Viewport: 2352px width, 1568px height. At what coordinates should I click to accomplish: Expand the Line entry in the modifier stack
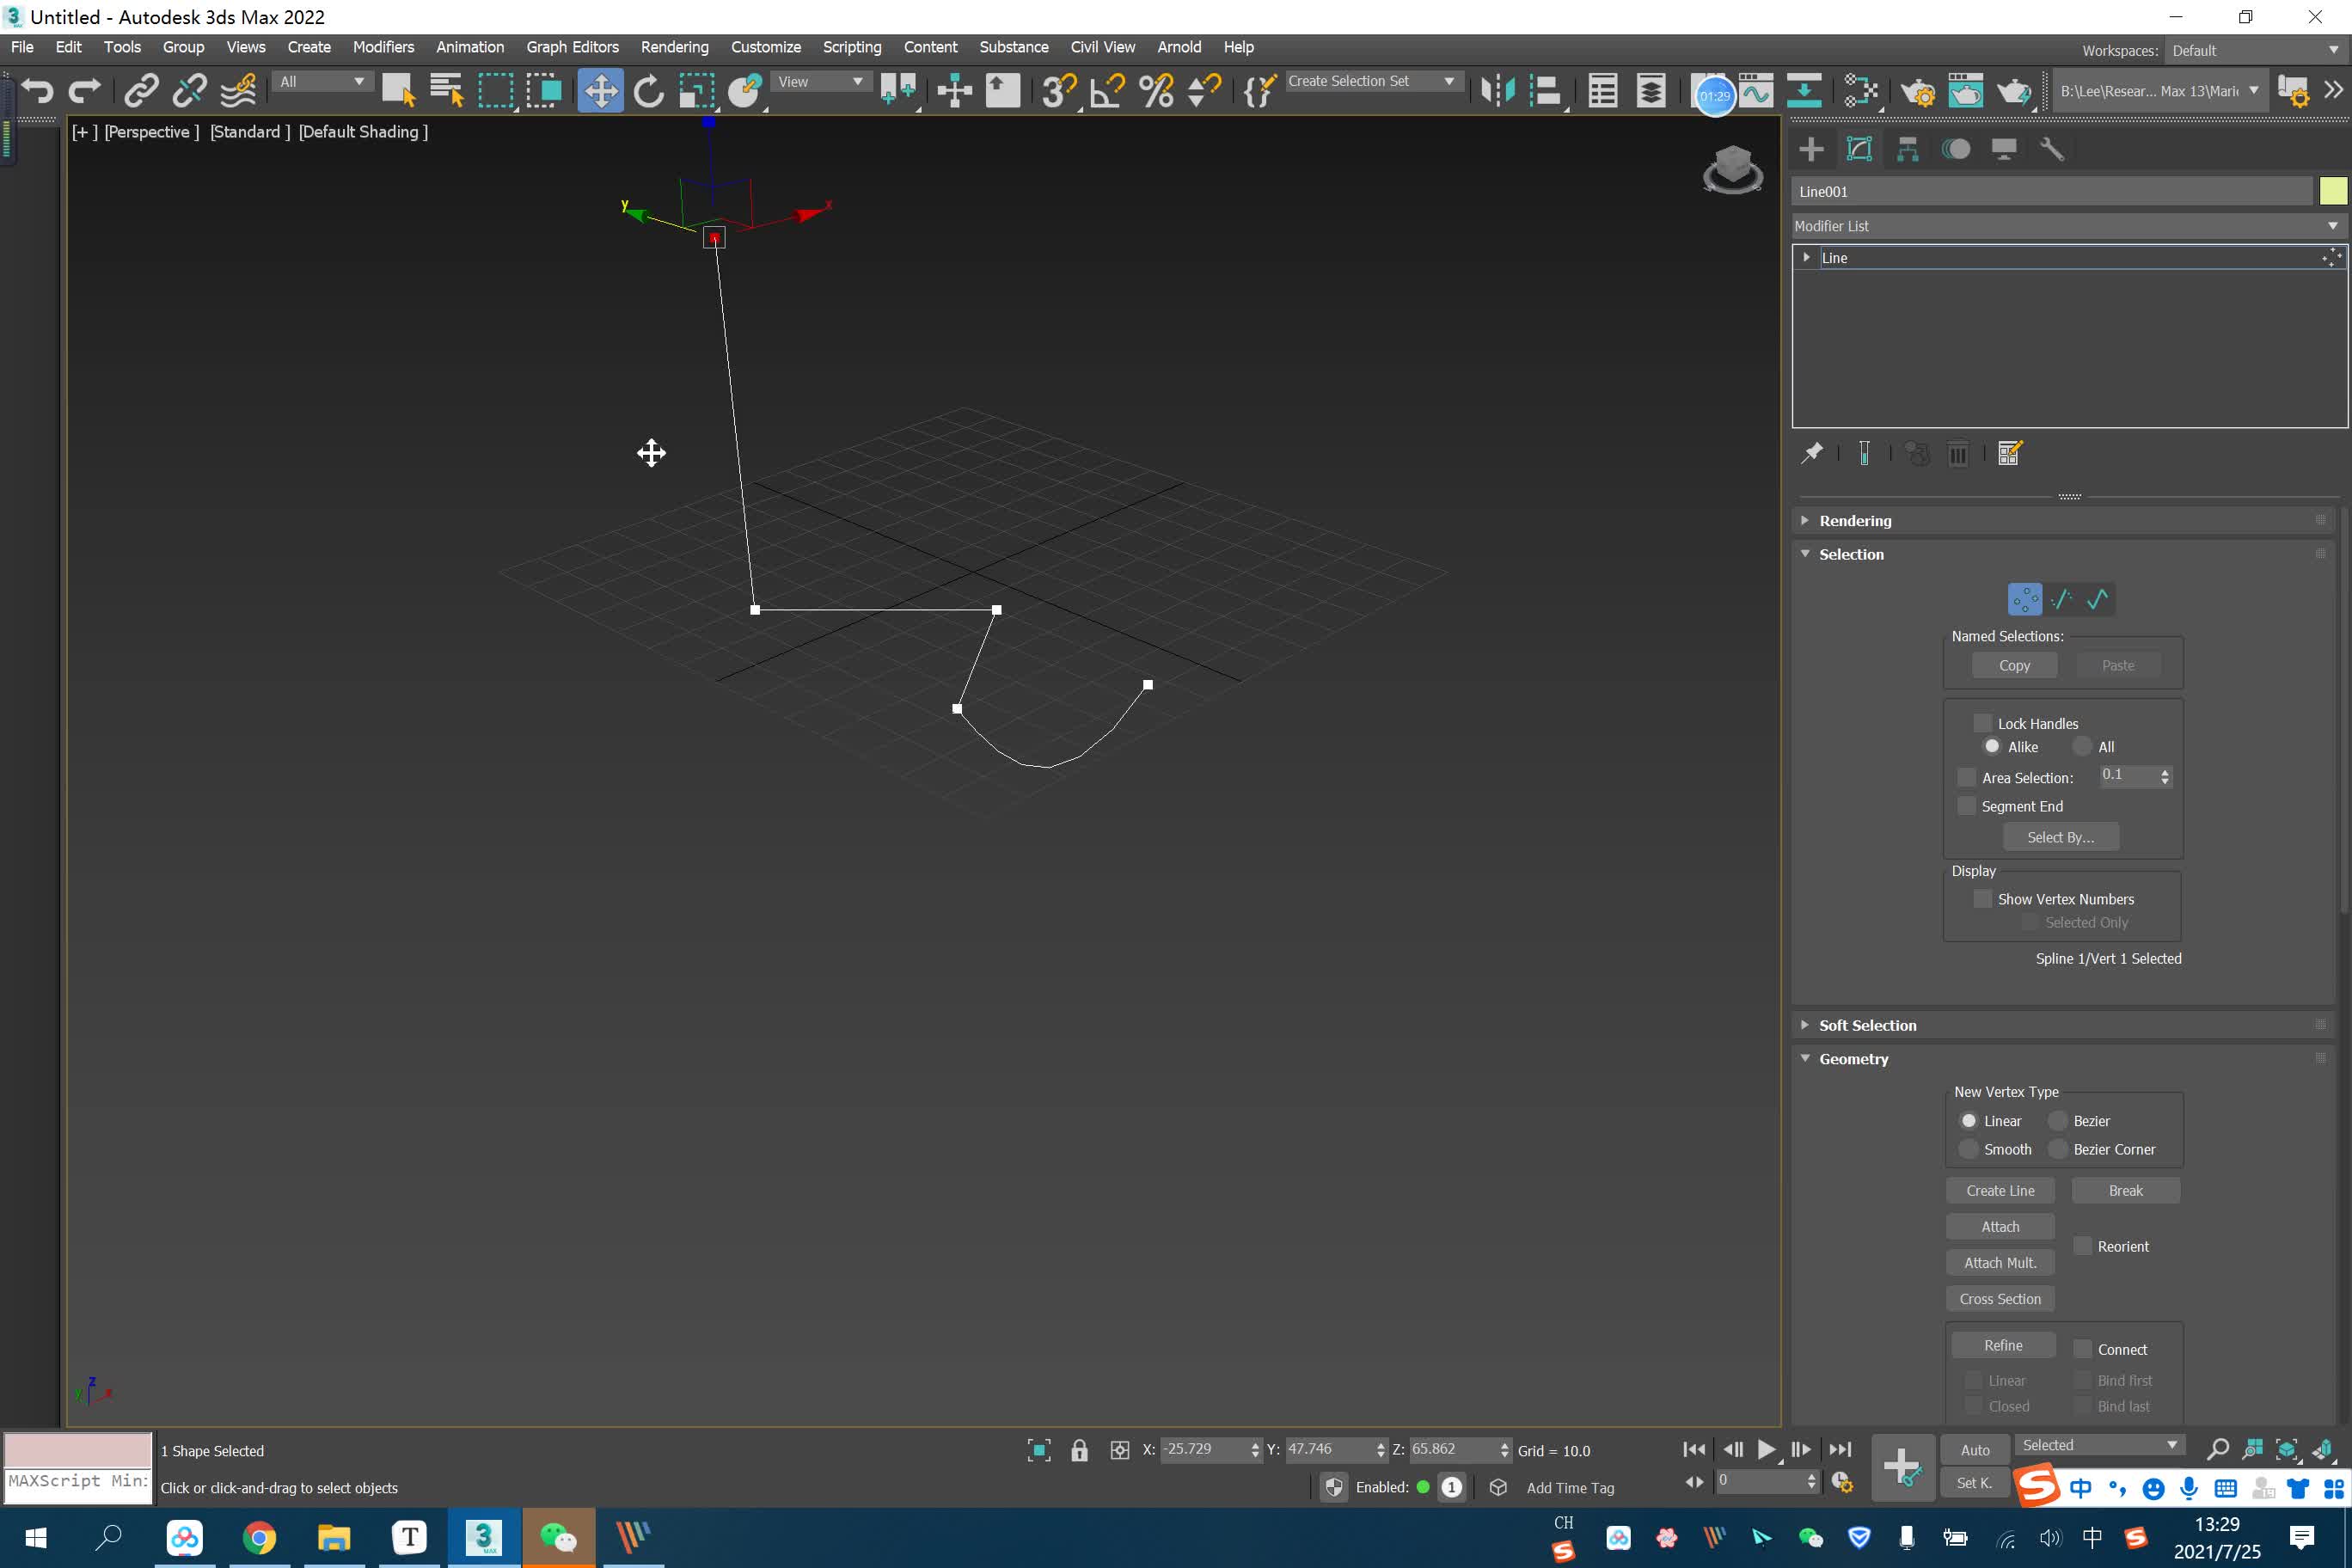tap(1807, 257)
